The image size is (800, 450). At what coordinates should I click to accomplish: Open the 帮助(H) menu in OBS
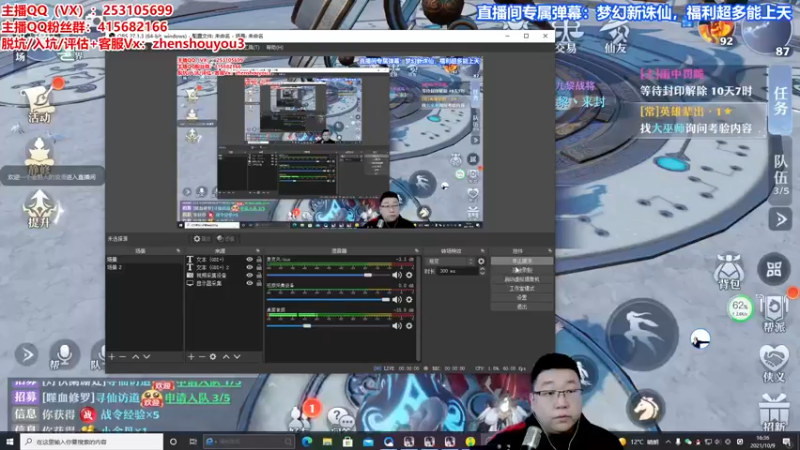tap(274, 47)
